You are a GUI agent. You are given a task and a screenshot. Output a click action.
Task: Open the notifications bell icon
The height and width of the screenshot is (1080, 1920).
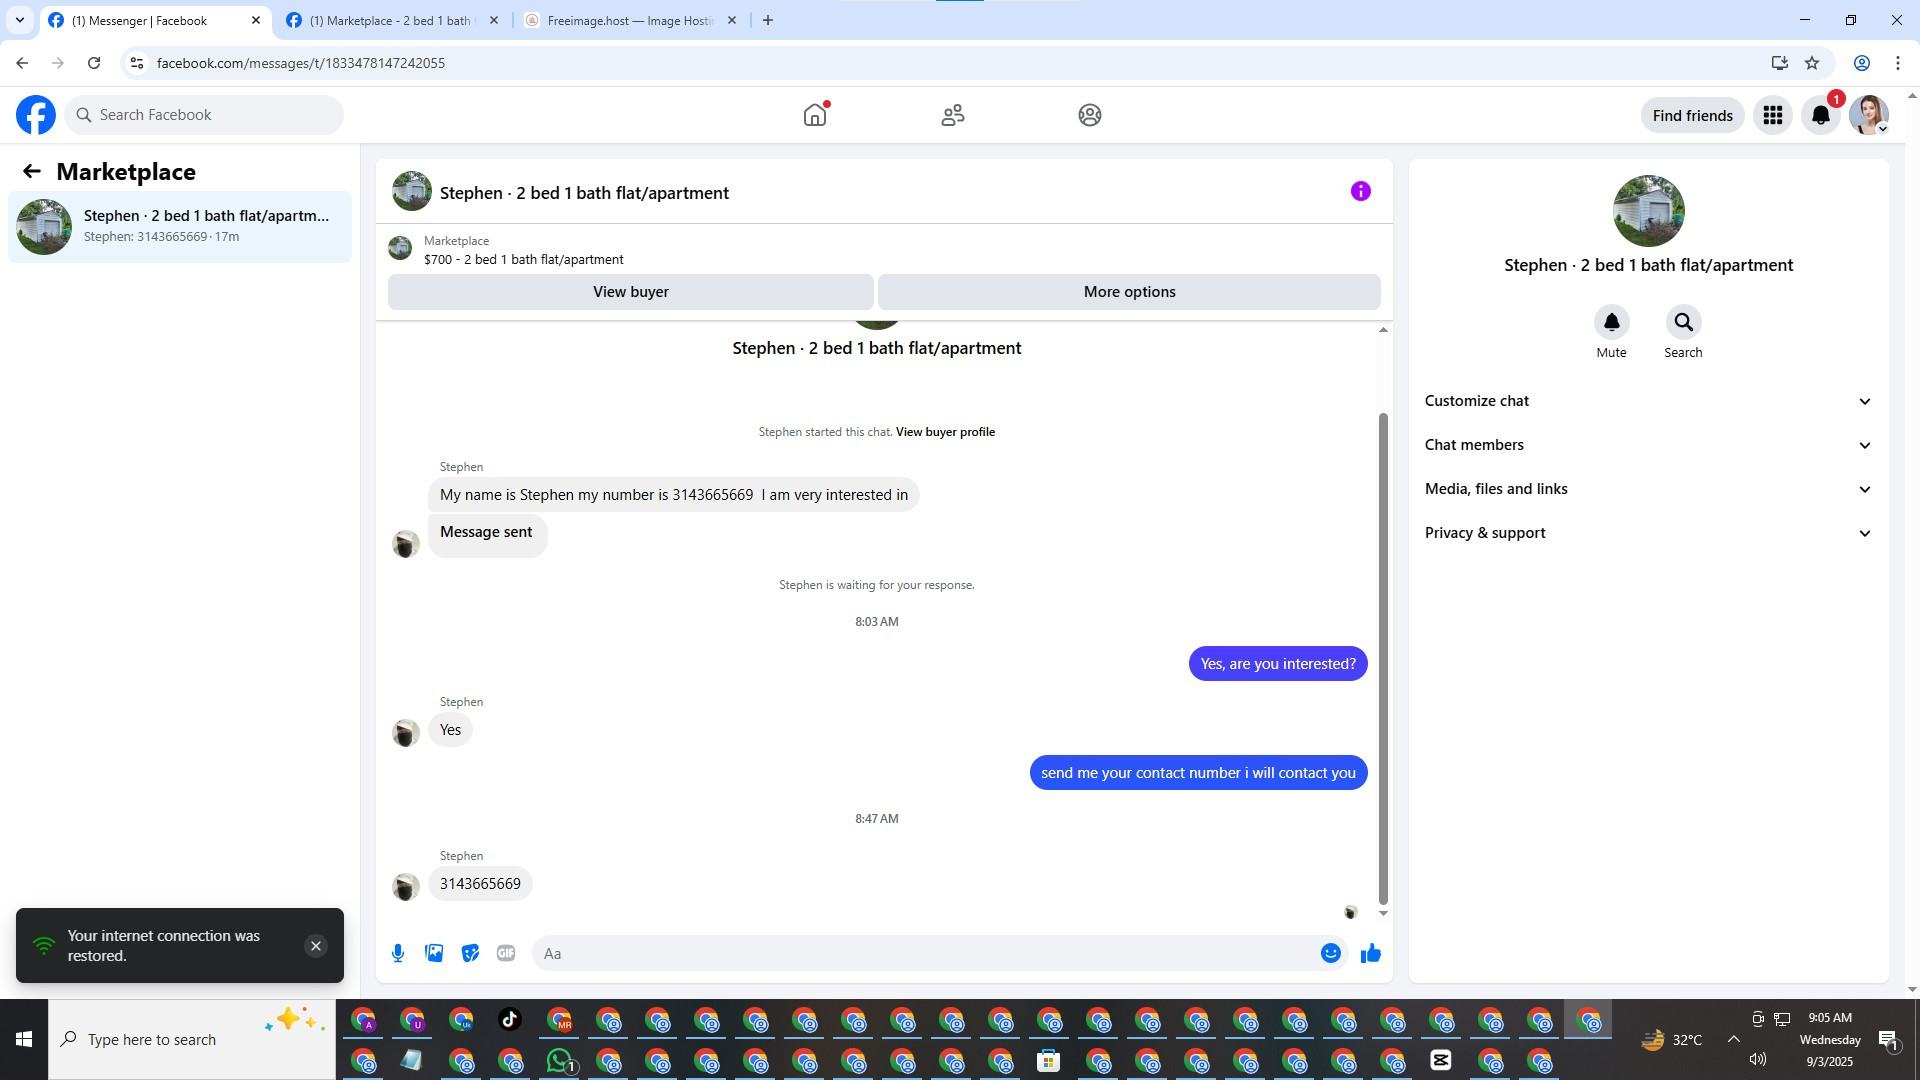[1821, 115]
